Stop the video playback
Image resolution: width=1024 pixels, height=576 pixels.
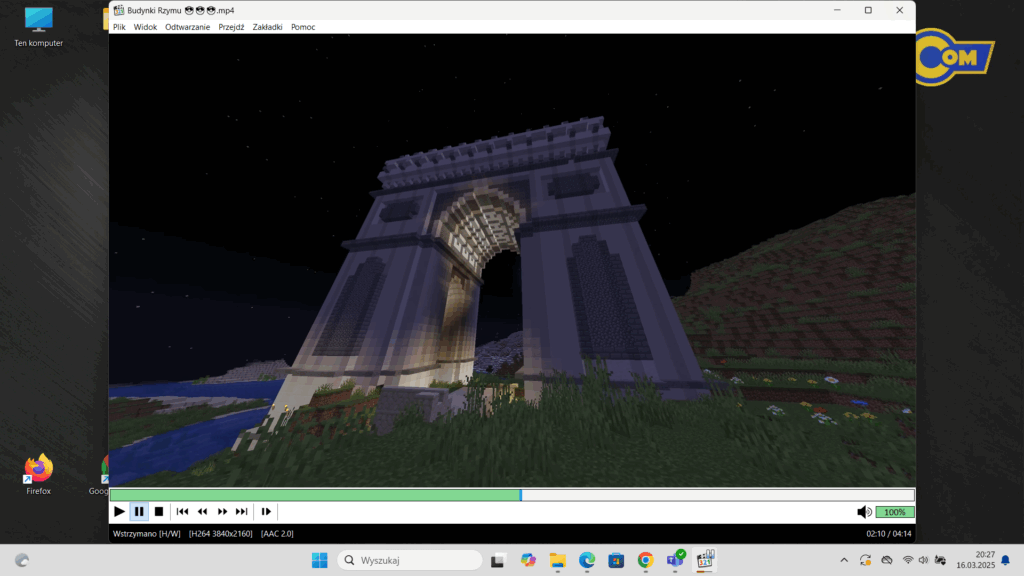click(x=159, y=512)
